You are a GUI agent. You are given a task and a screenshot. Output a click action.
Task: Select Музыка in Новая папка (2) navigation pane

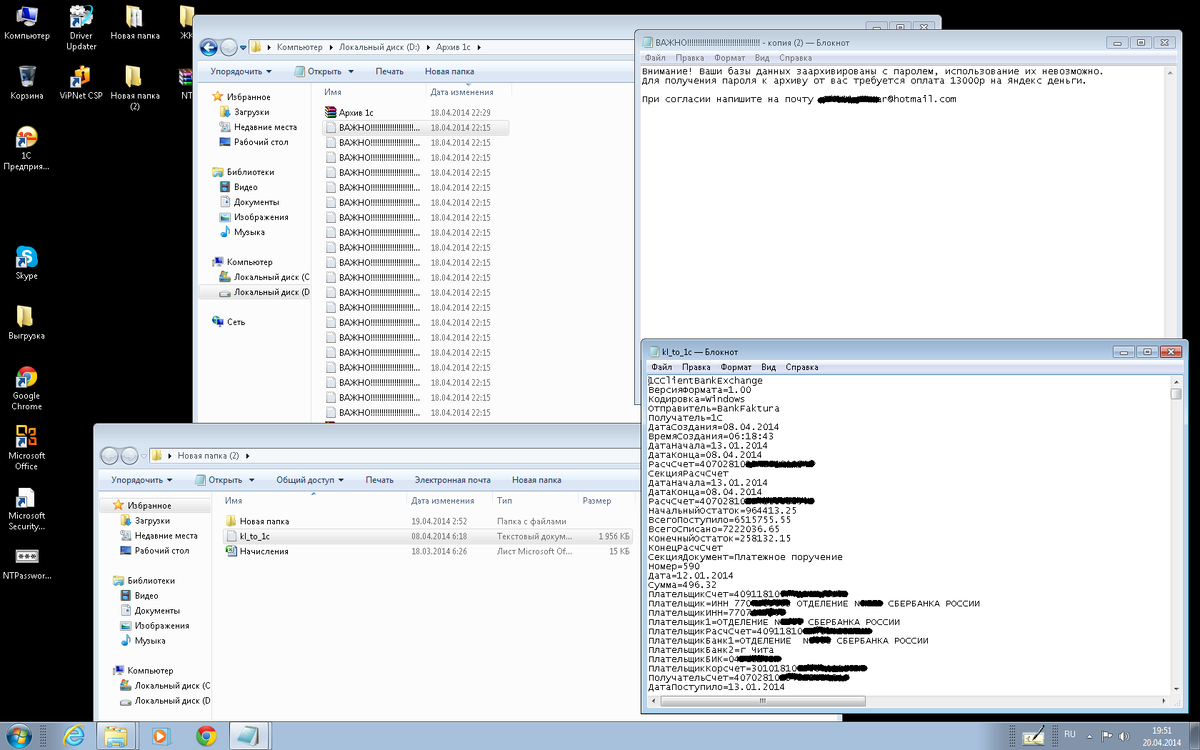(x=150, y=640)
